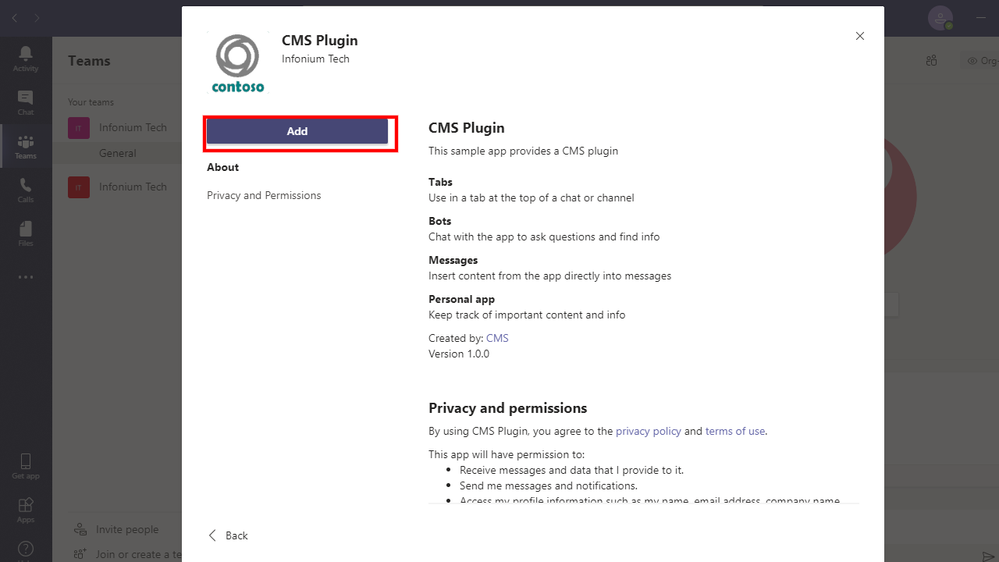
Task: Click the send arrow icon in background
Action: click(989, 556)
